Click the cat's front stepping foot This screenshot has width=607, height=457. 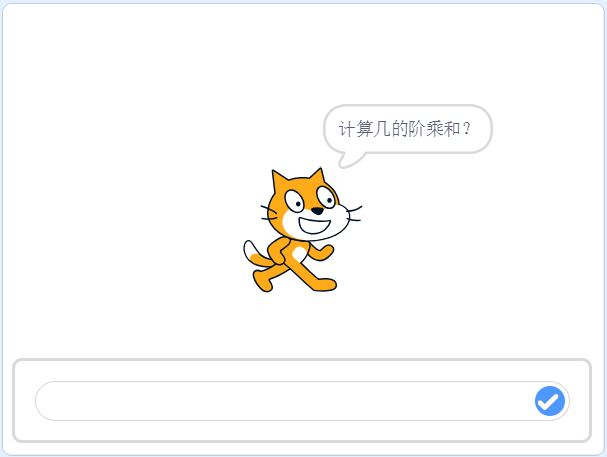[325, 284]
